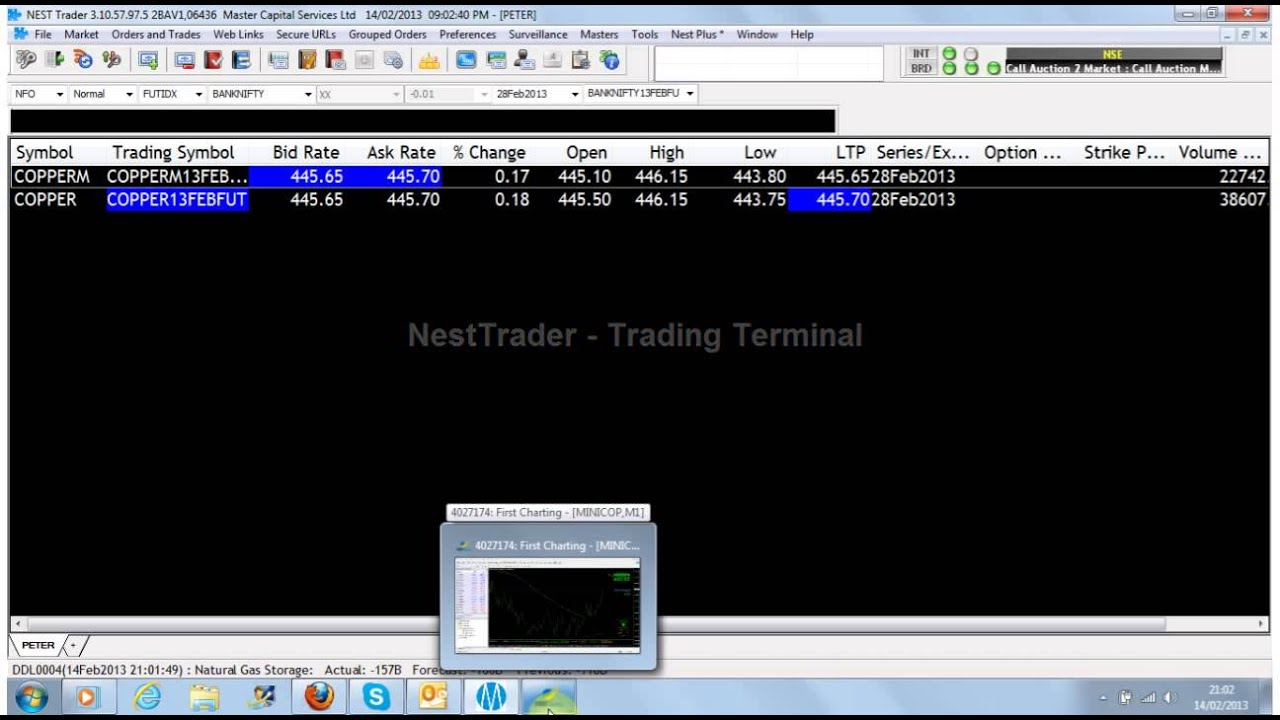Click the black command input bar
This screenshot has width=1280, height=720.
coord(422,121)
